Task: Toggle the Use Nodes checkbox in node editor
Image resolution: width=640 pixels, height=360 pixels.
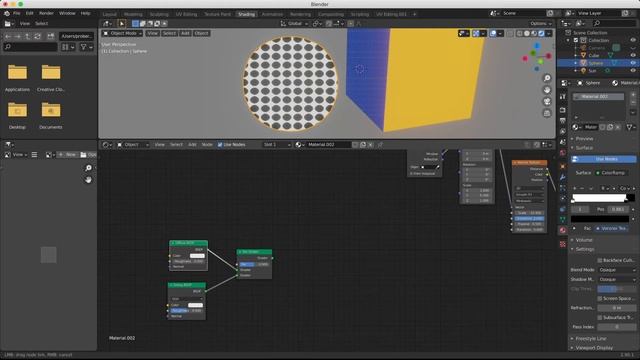Action: pyautogui.click(x=220, y=145)
